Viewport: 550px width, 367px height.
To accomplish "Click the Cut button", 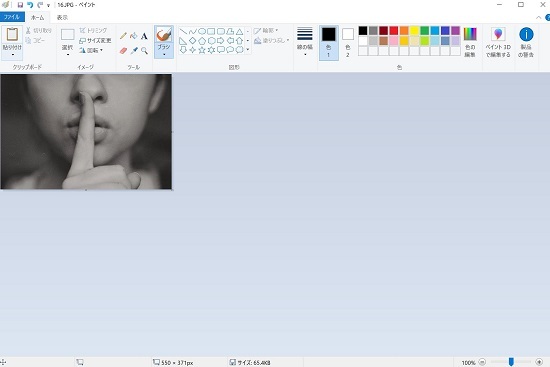I will pyautogui.click(x=39, y=31).
